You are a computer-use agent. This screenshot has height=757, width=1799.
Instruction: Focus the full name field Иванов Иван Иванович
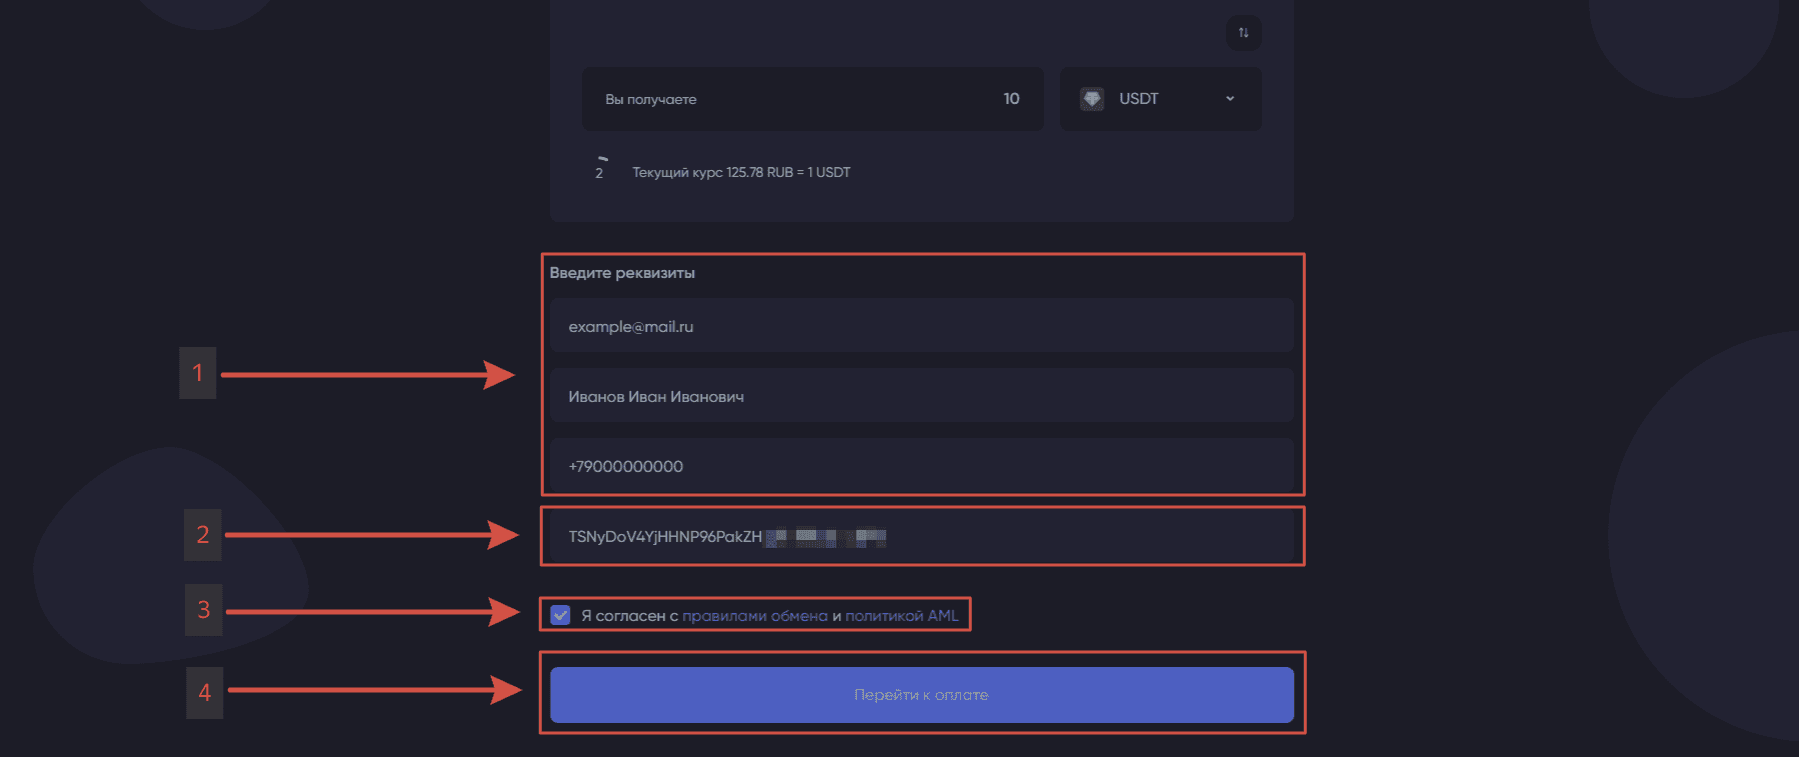click(922, 396)
